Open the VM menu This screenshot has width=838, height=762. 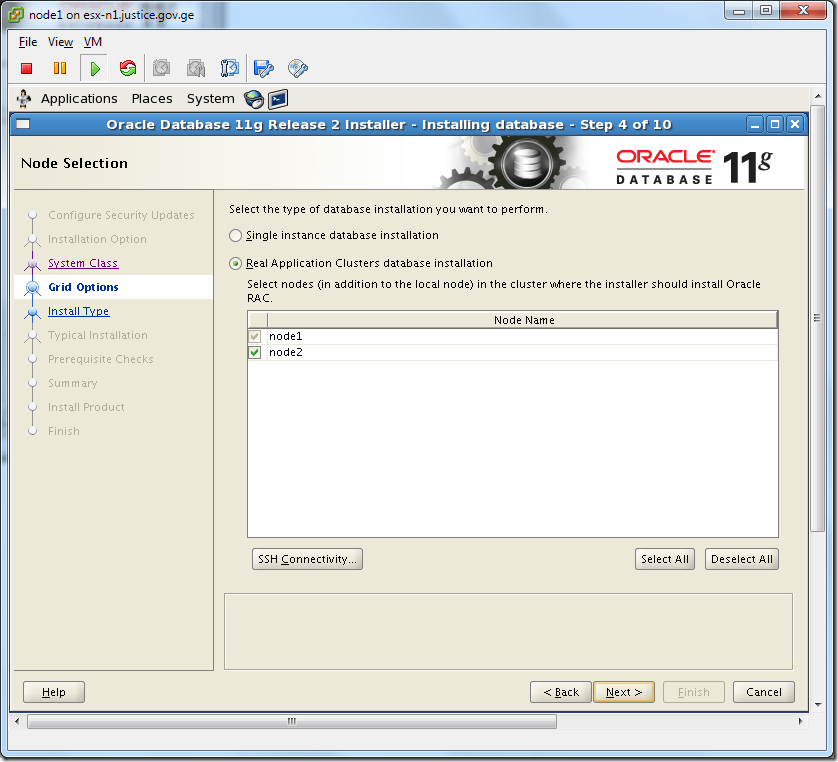[x=92, y=42]
